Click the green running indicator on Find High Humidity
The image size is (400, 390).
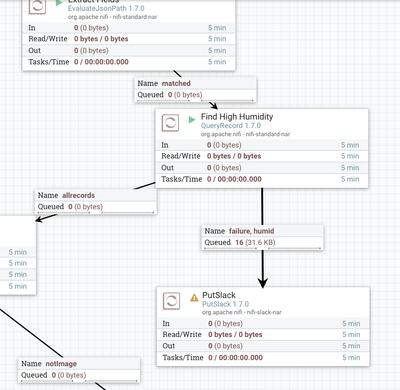192,119
